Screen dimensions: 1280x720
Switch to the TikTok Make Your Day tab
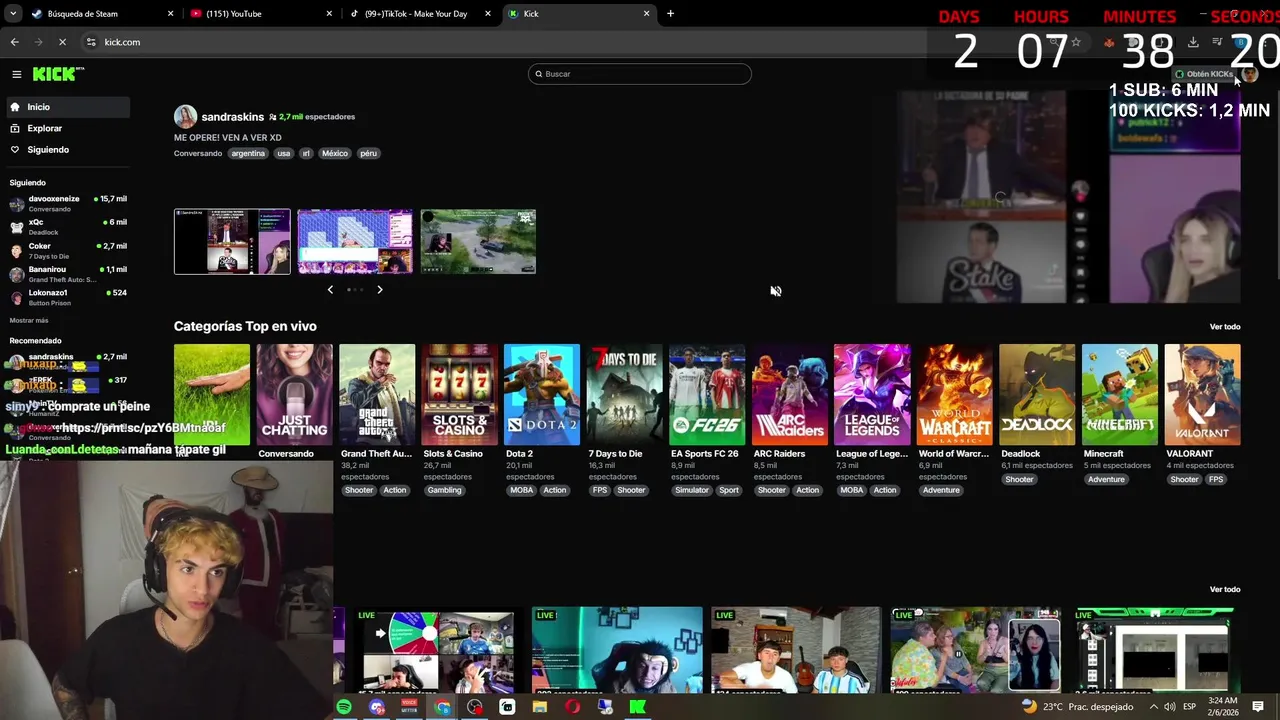coord(420,14)
